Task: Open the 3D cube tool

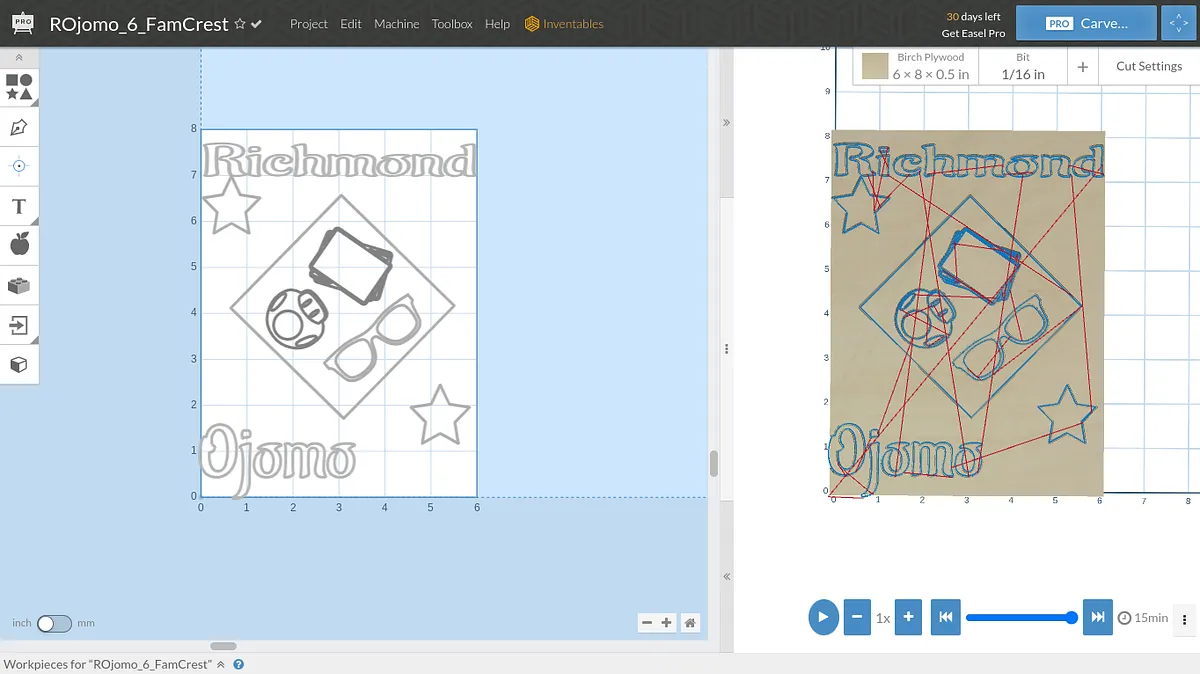Action: (19, 364)
